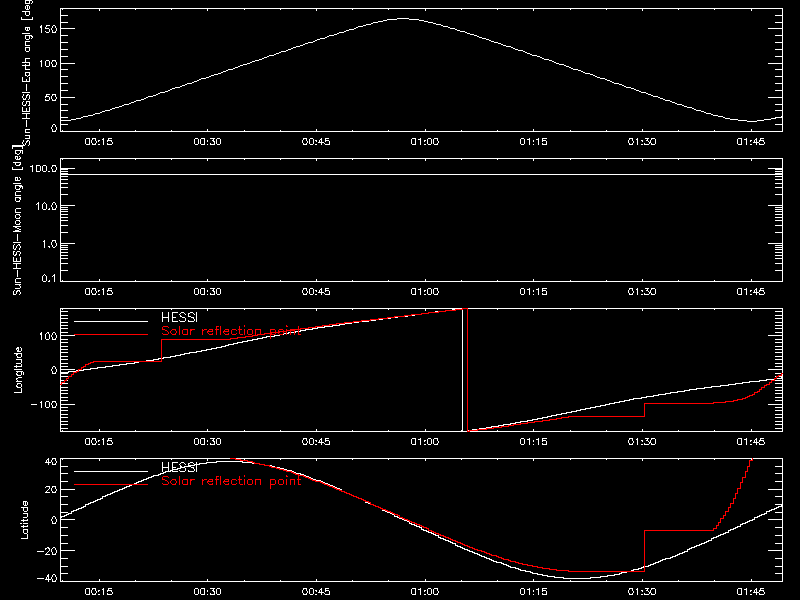Select 01:30 label under the Earth angle plot

click(x=642, y=142)
